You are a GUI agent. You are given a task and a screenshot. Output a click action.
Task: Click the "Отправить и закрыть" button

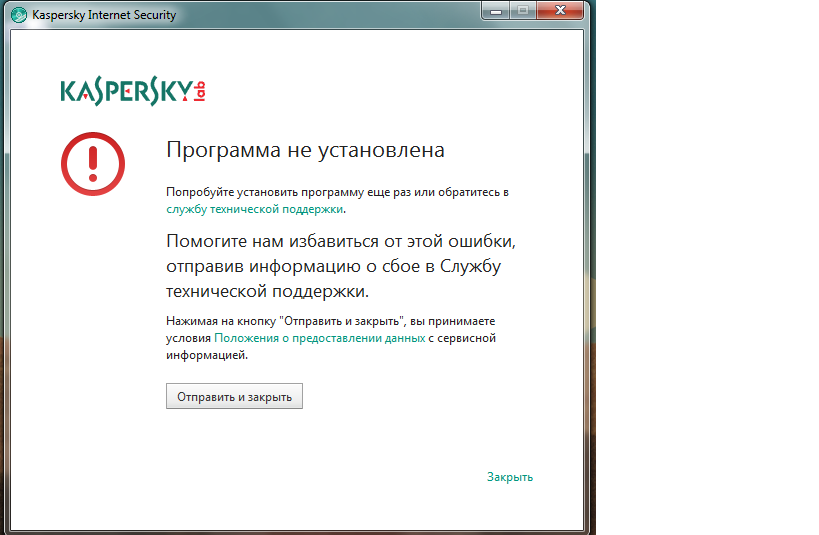(234, 397)
